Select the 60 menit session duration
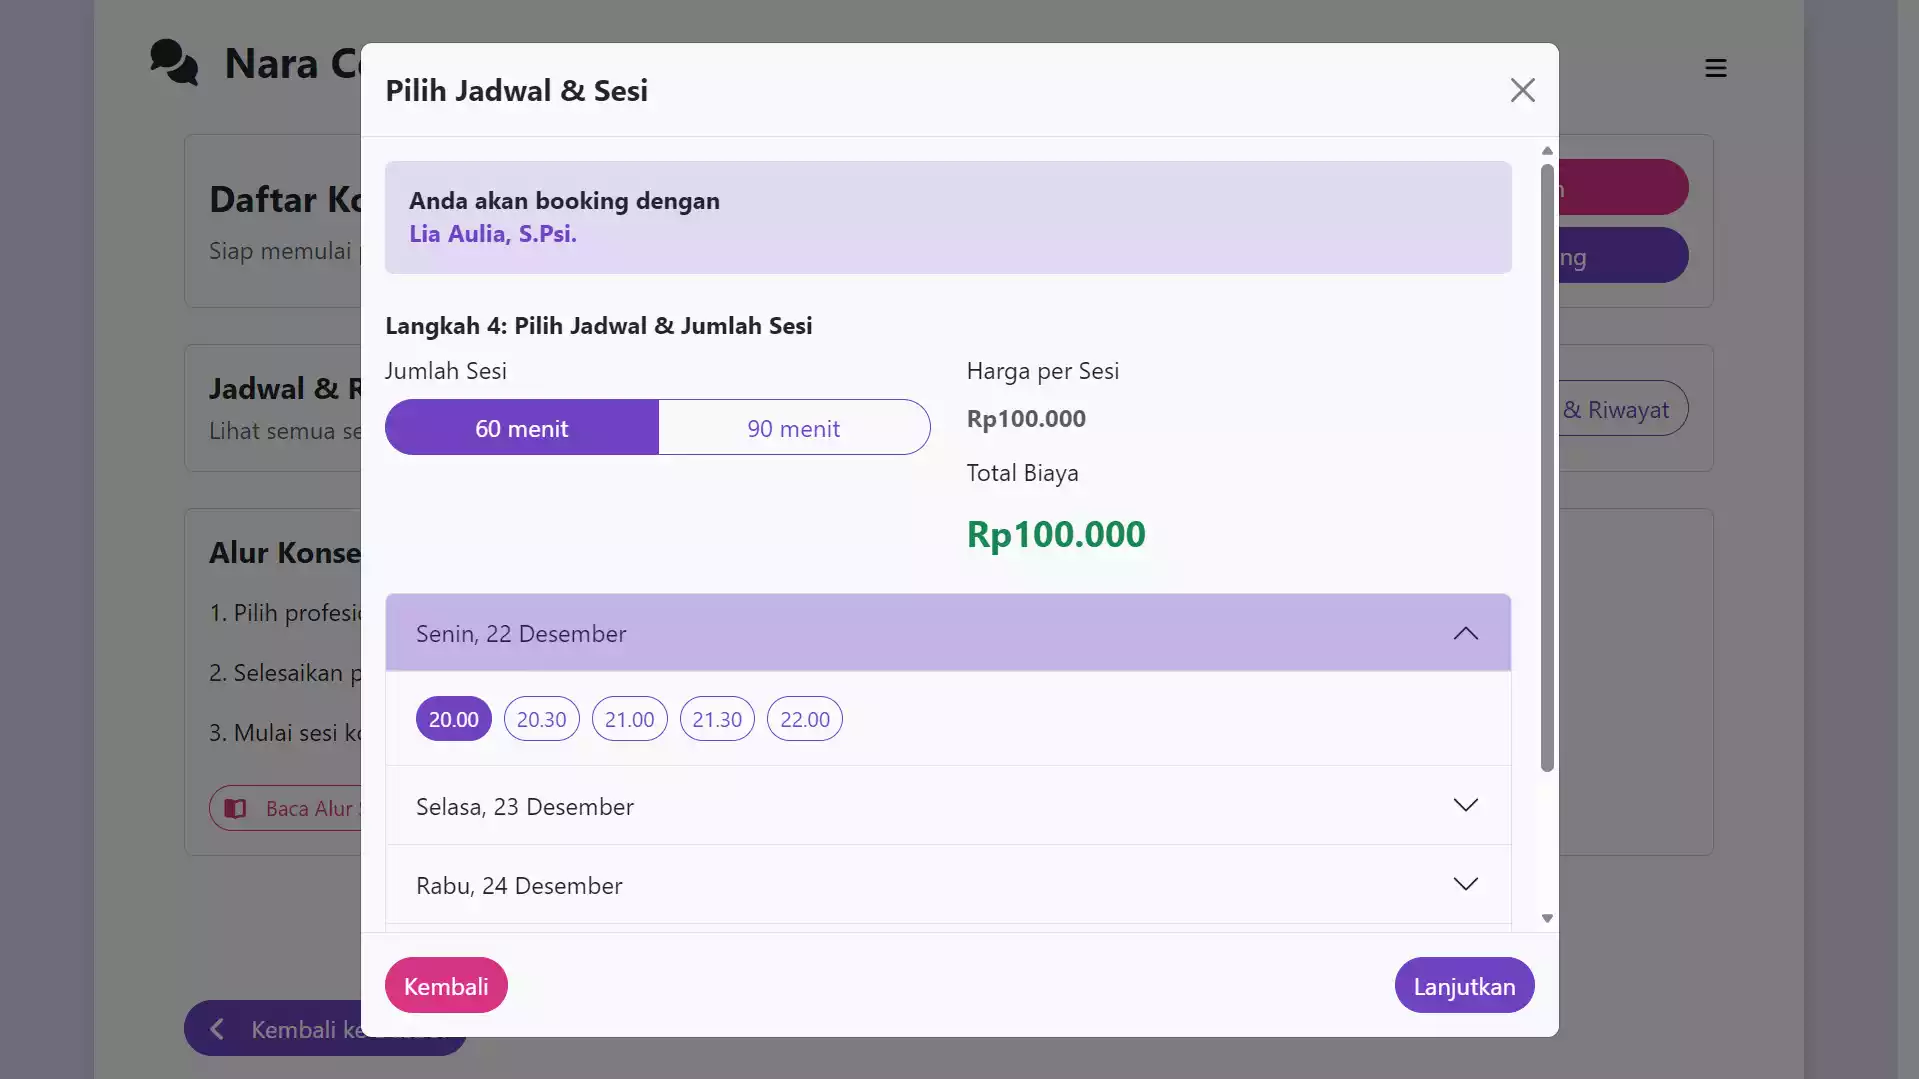This screenshot has height=1079, width=1919. coord(521,428)
